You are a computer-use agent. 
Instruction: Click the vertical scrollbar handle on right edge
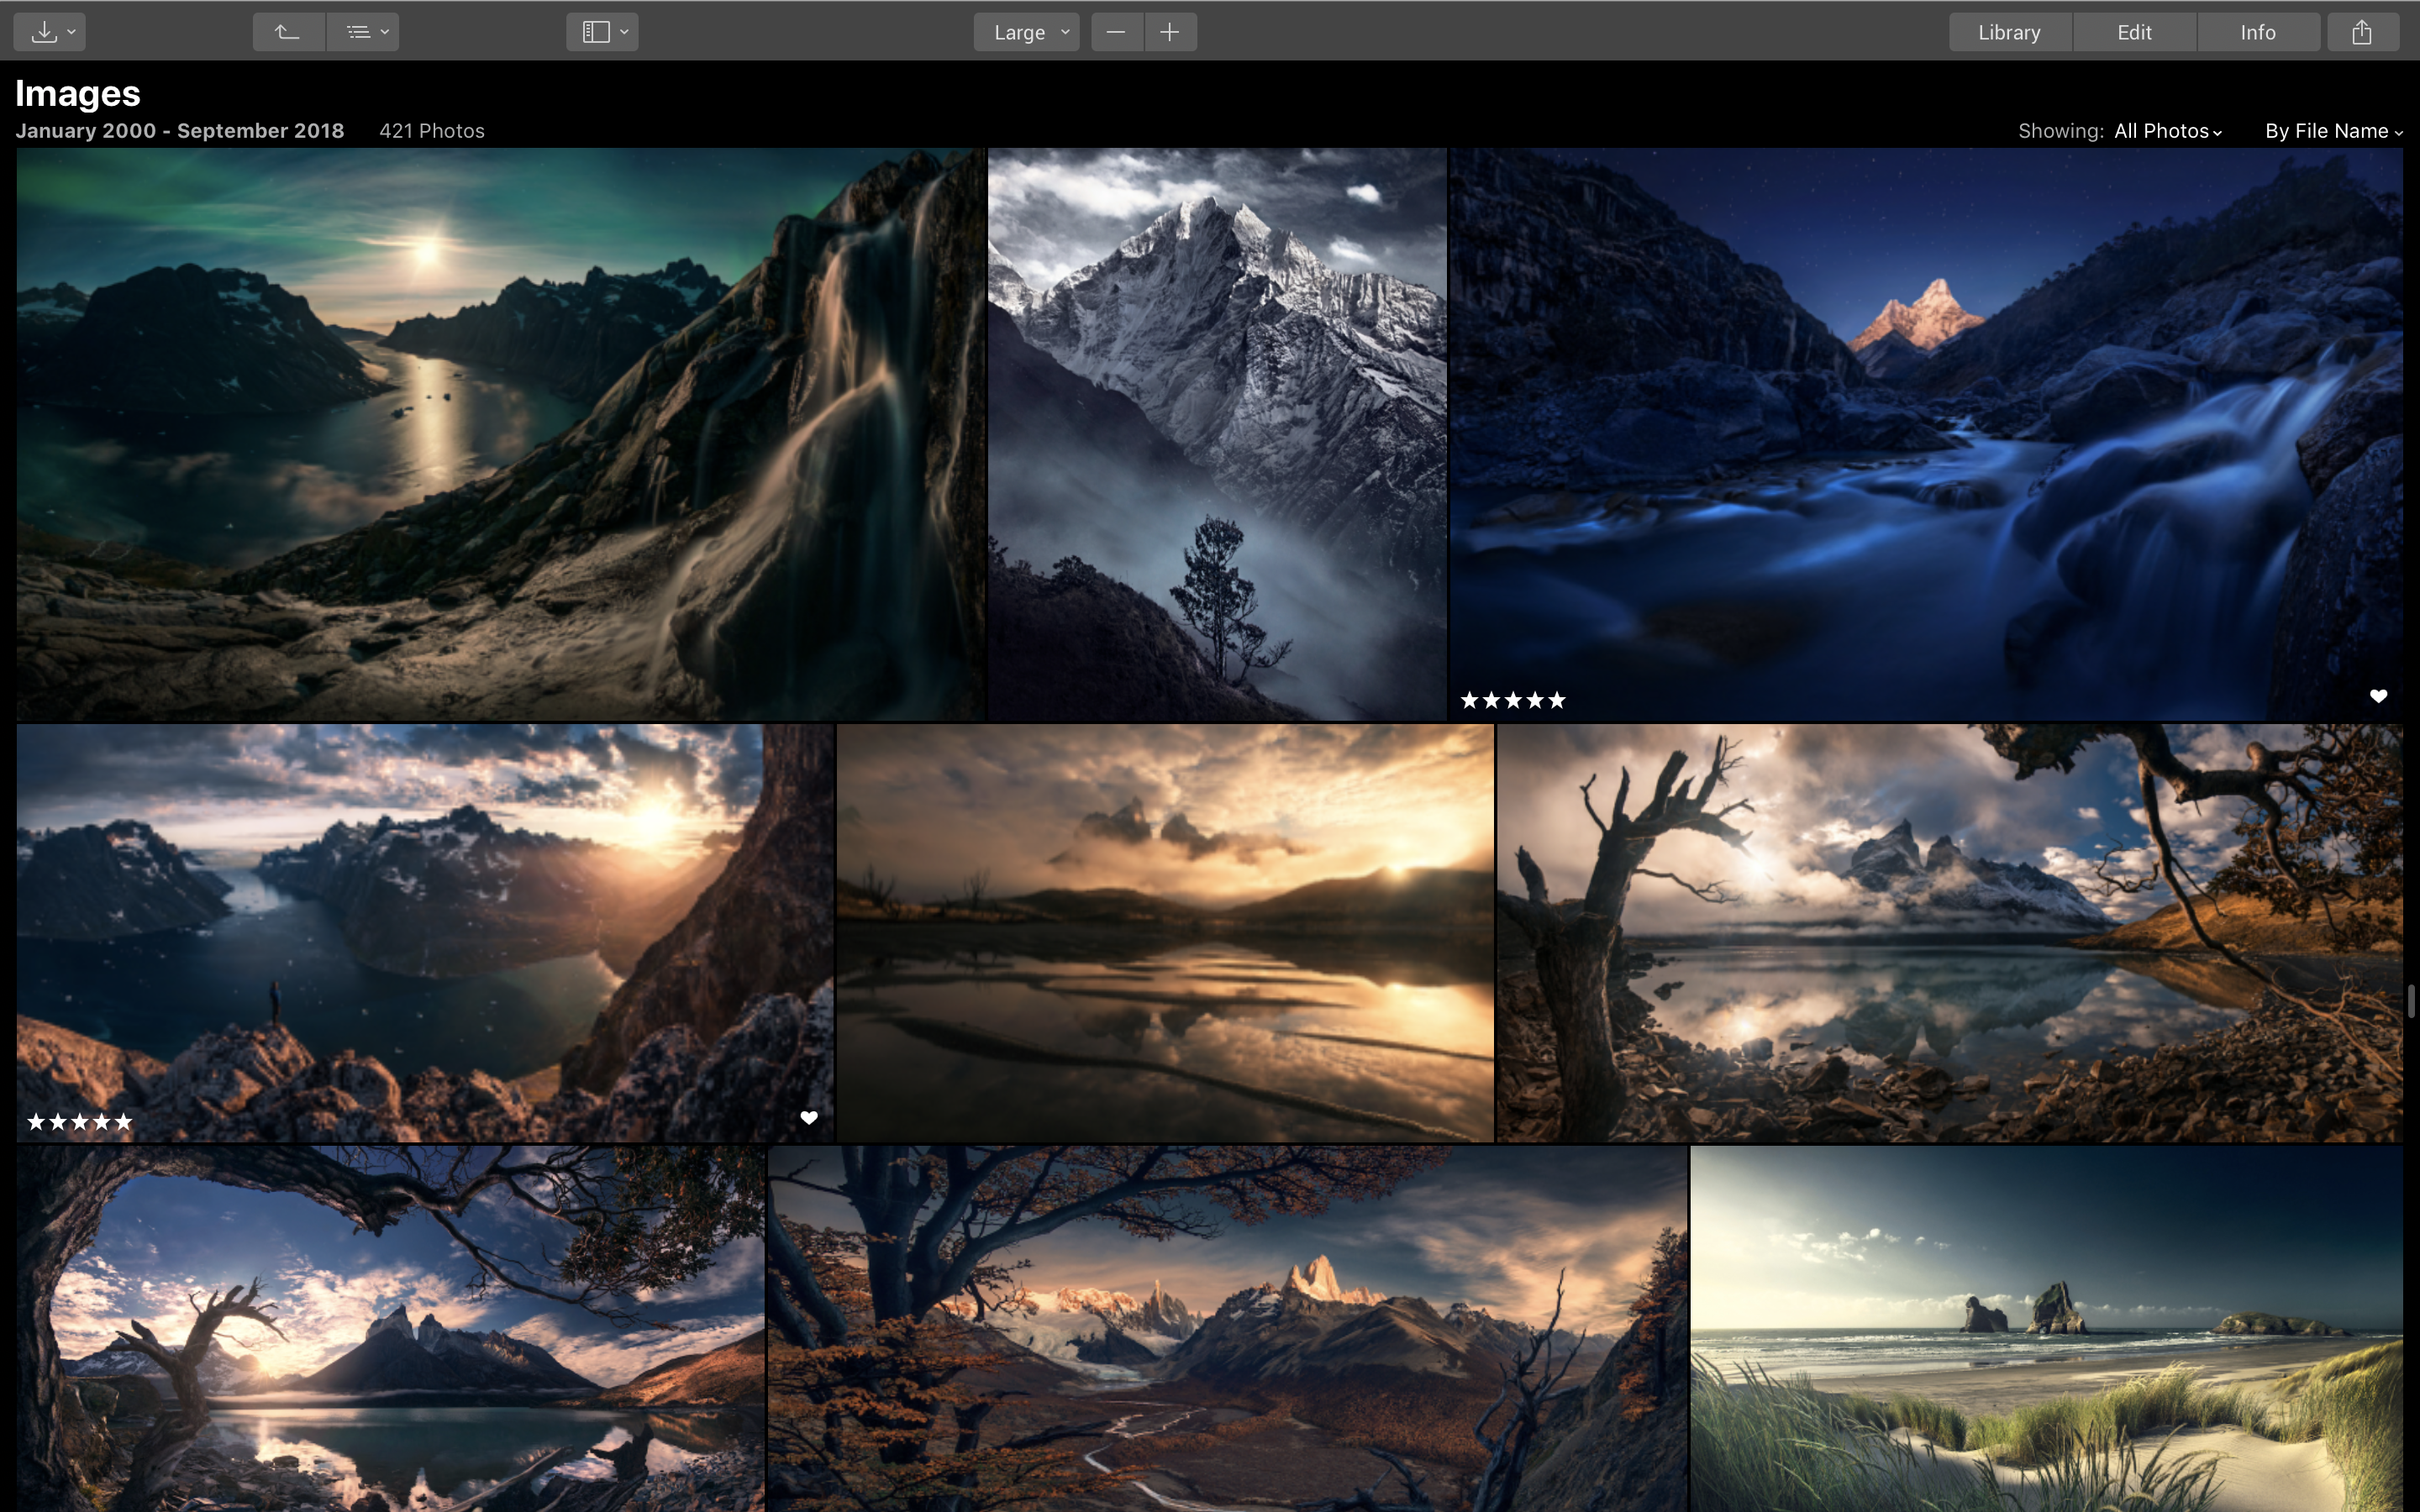tap(2411, 1000)
